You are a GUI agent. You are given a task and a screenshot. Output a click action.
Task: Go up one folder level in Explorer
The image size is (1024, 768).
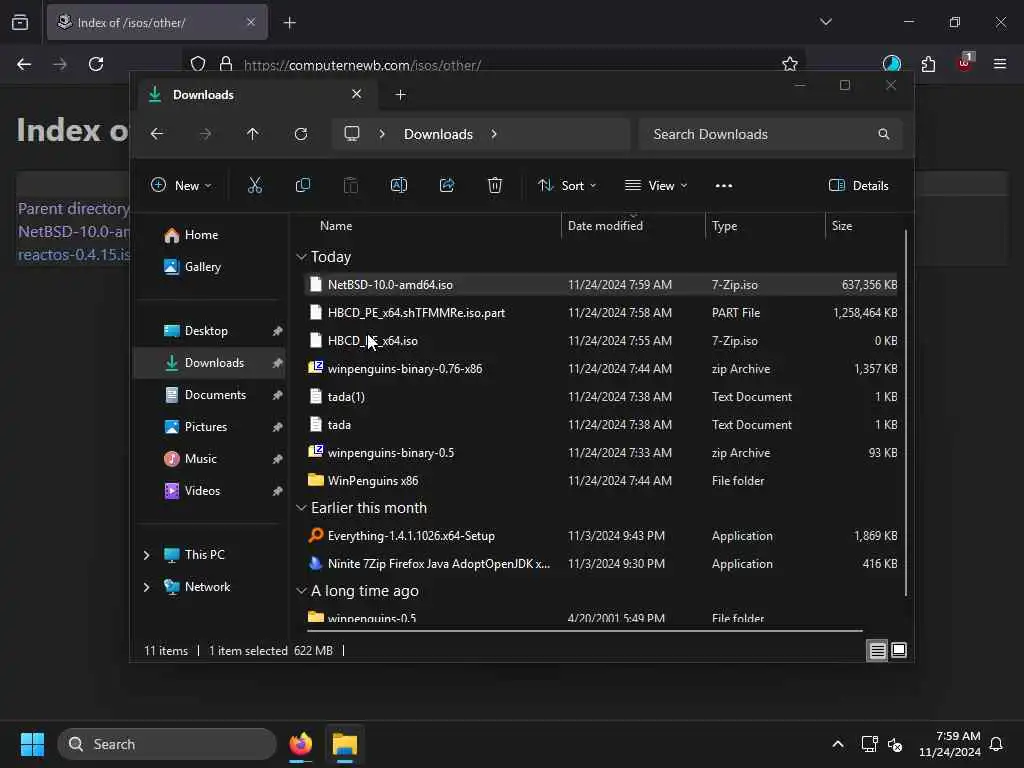[253, 134]
